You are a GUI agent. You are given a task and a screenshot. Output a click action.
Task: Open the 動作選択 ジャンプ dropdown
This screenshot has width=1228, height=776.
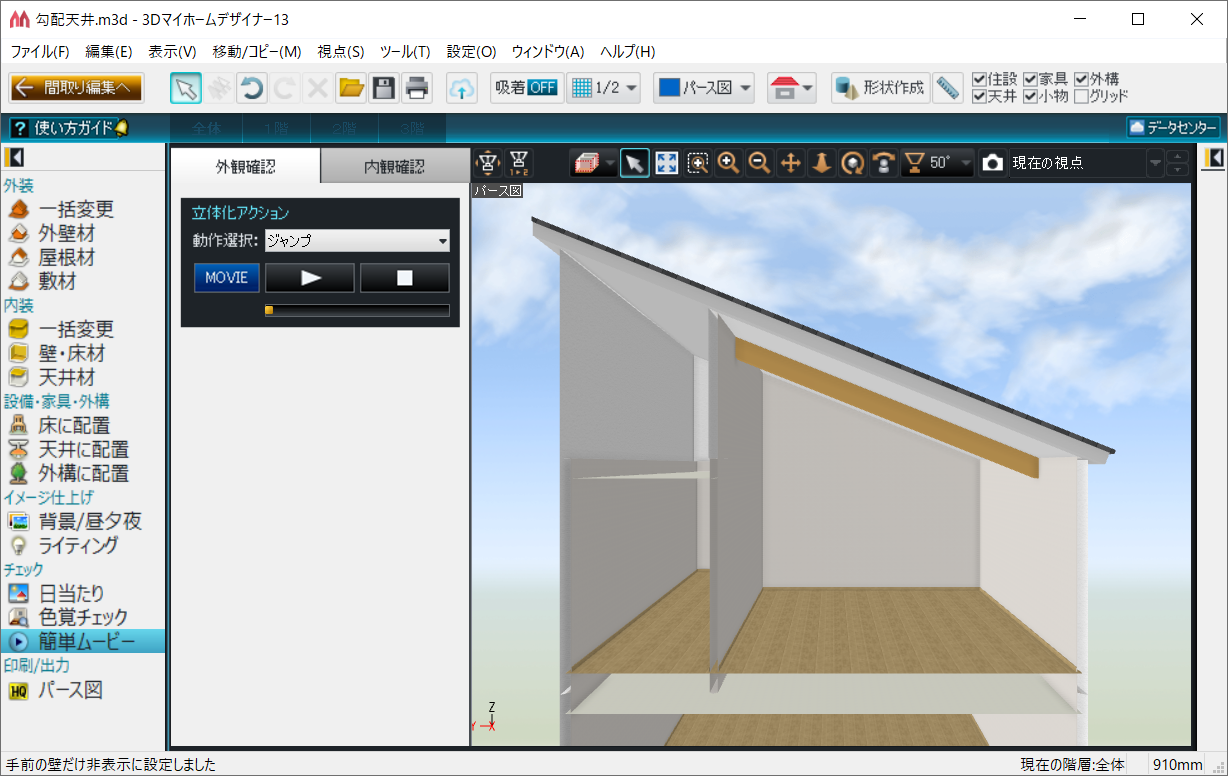click(x=357, y=241)
